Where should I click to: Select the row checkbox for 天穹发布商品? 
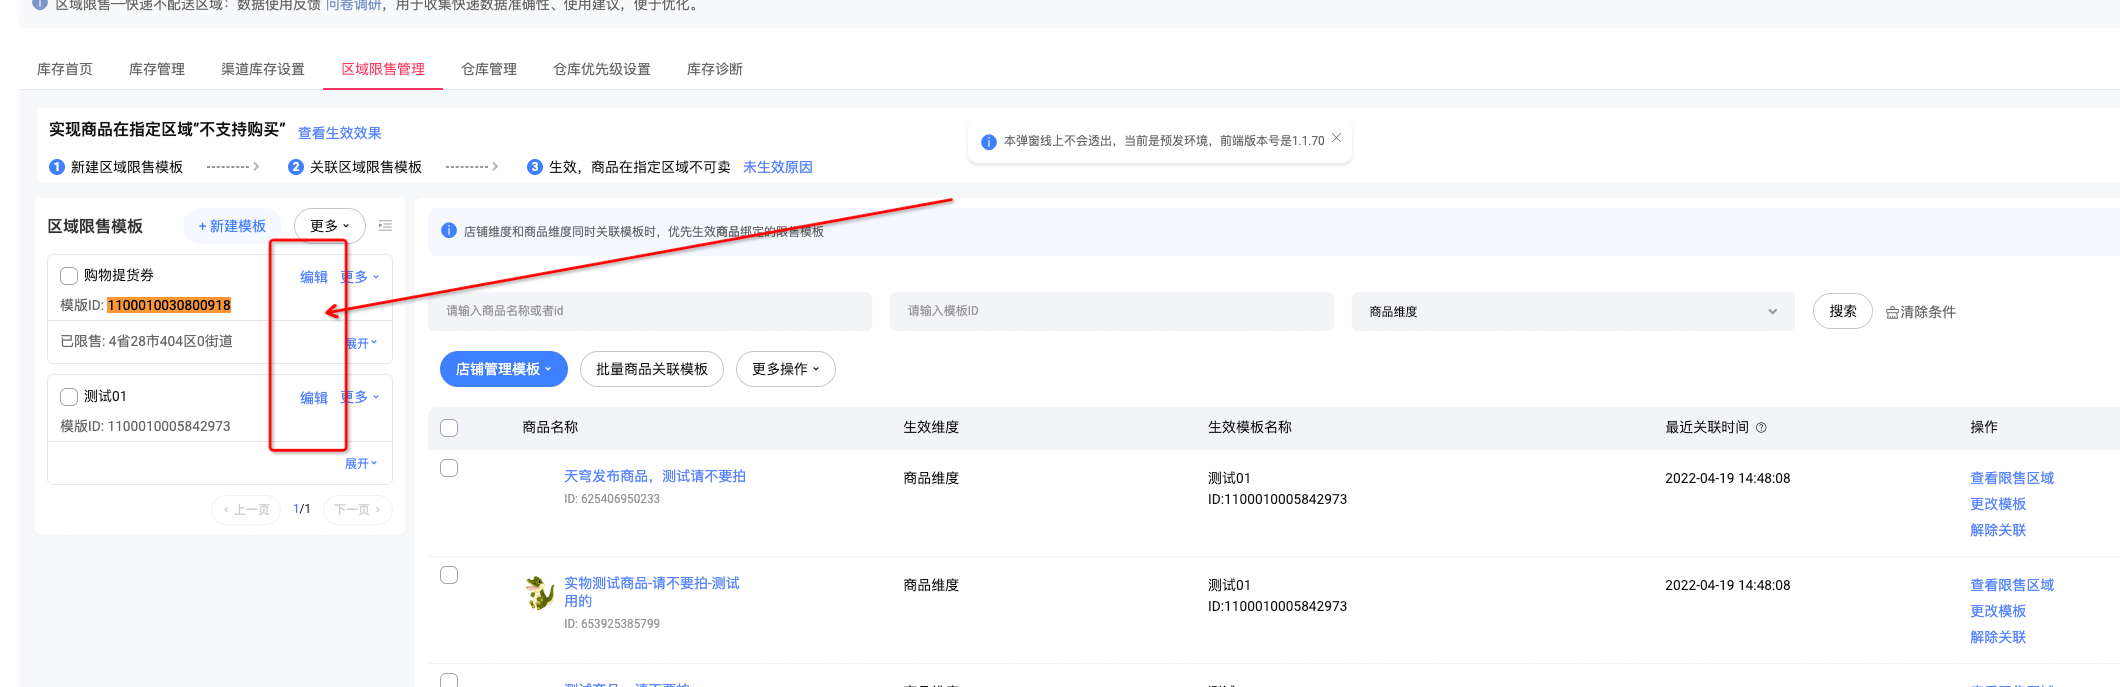tap(449, 468)
